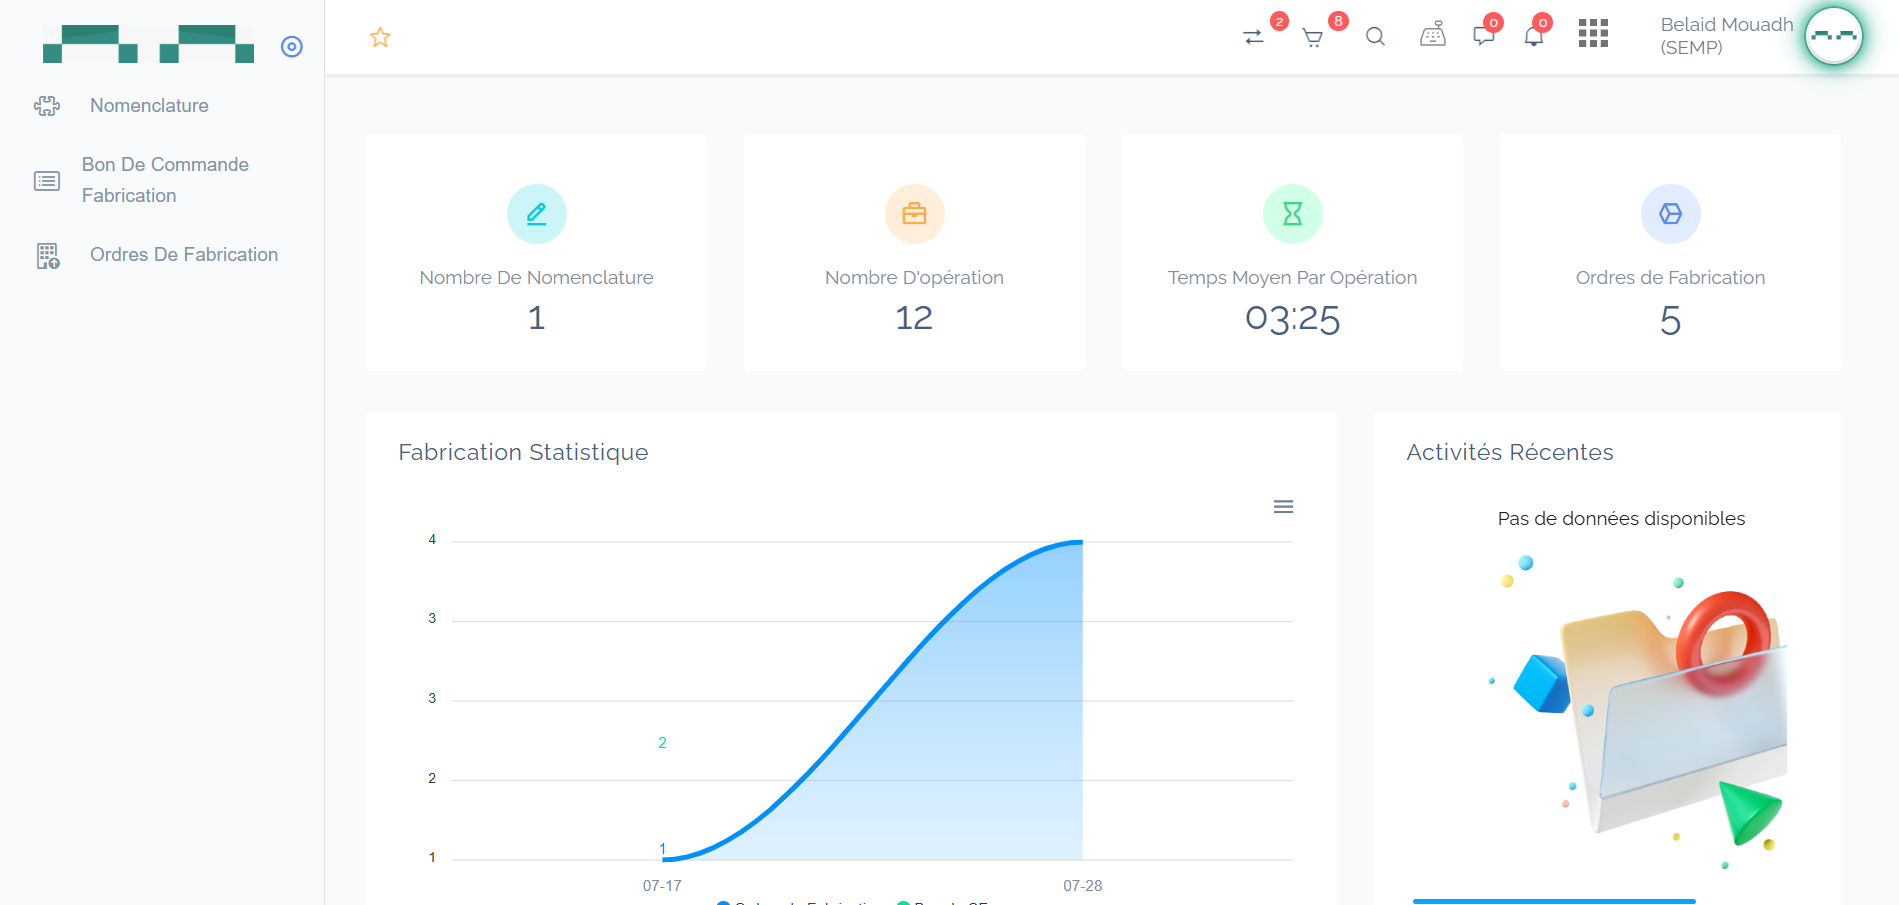
Task: Open the chat messages icon
Action: [x=1484, y=37]
